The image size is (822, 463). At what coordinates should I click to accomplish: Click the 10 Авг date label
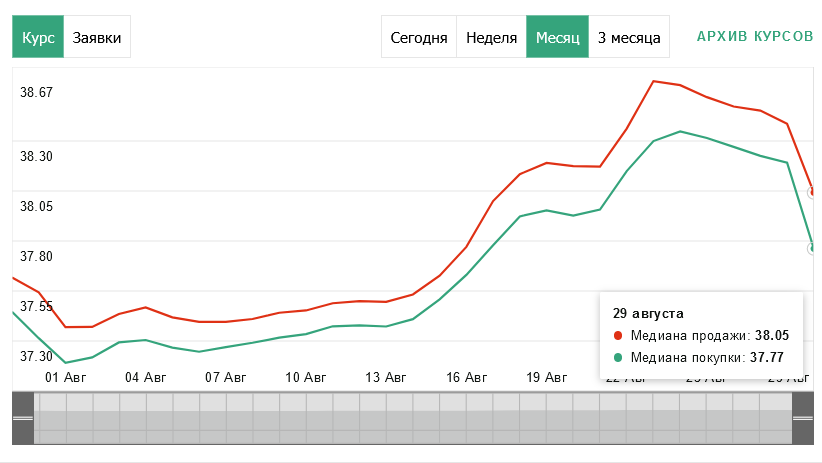click(x=305, y=378)
